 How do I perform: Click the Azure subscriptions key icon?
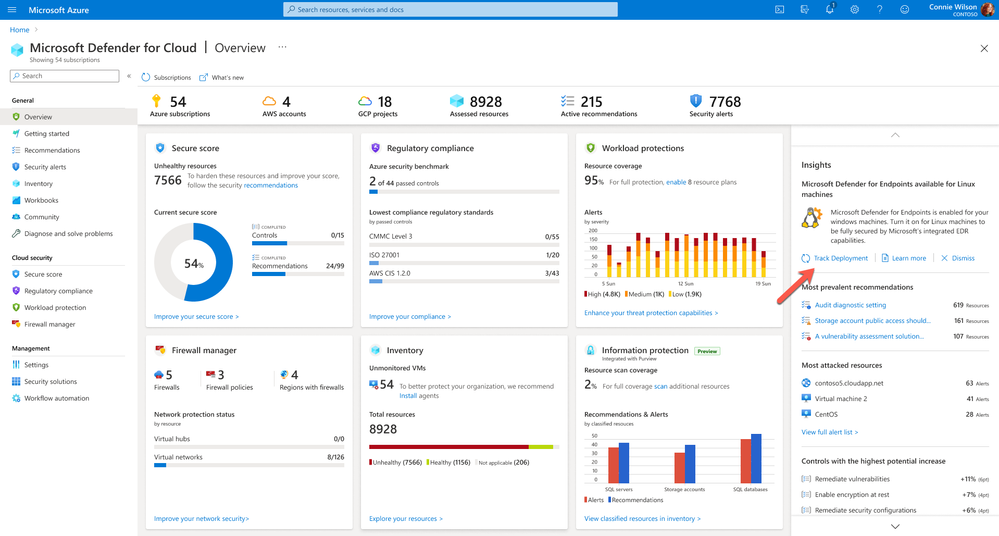coord(157,101)
